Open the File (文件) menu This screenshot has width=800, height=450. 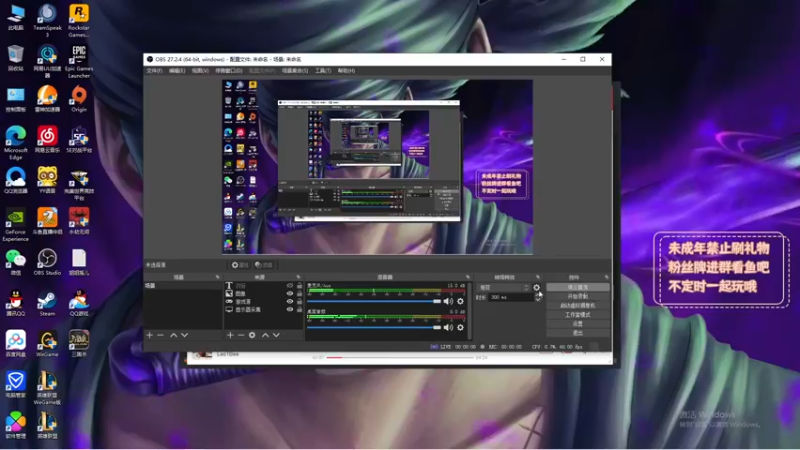point(155,71)
